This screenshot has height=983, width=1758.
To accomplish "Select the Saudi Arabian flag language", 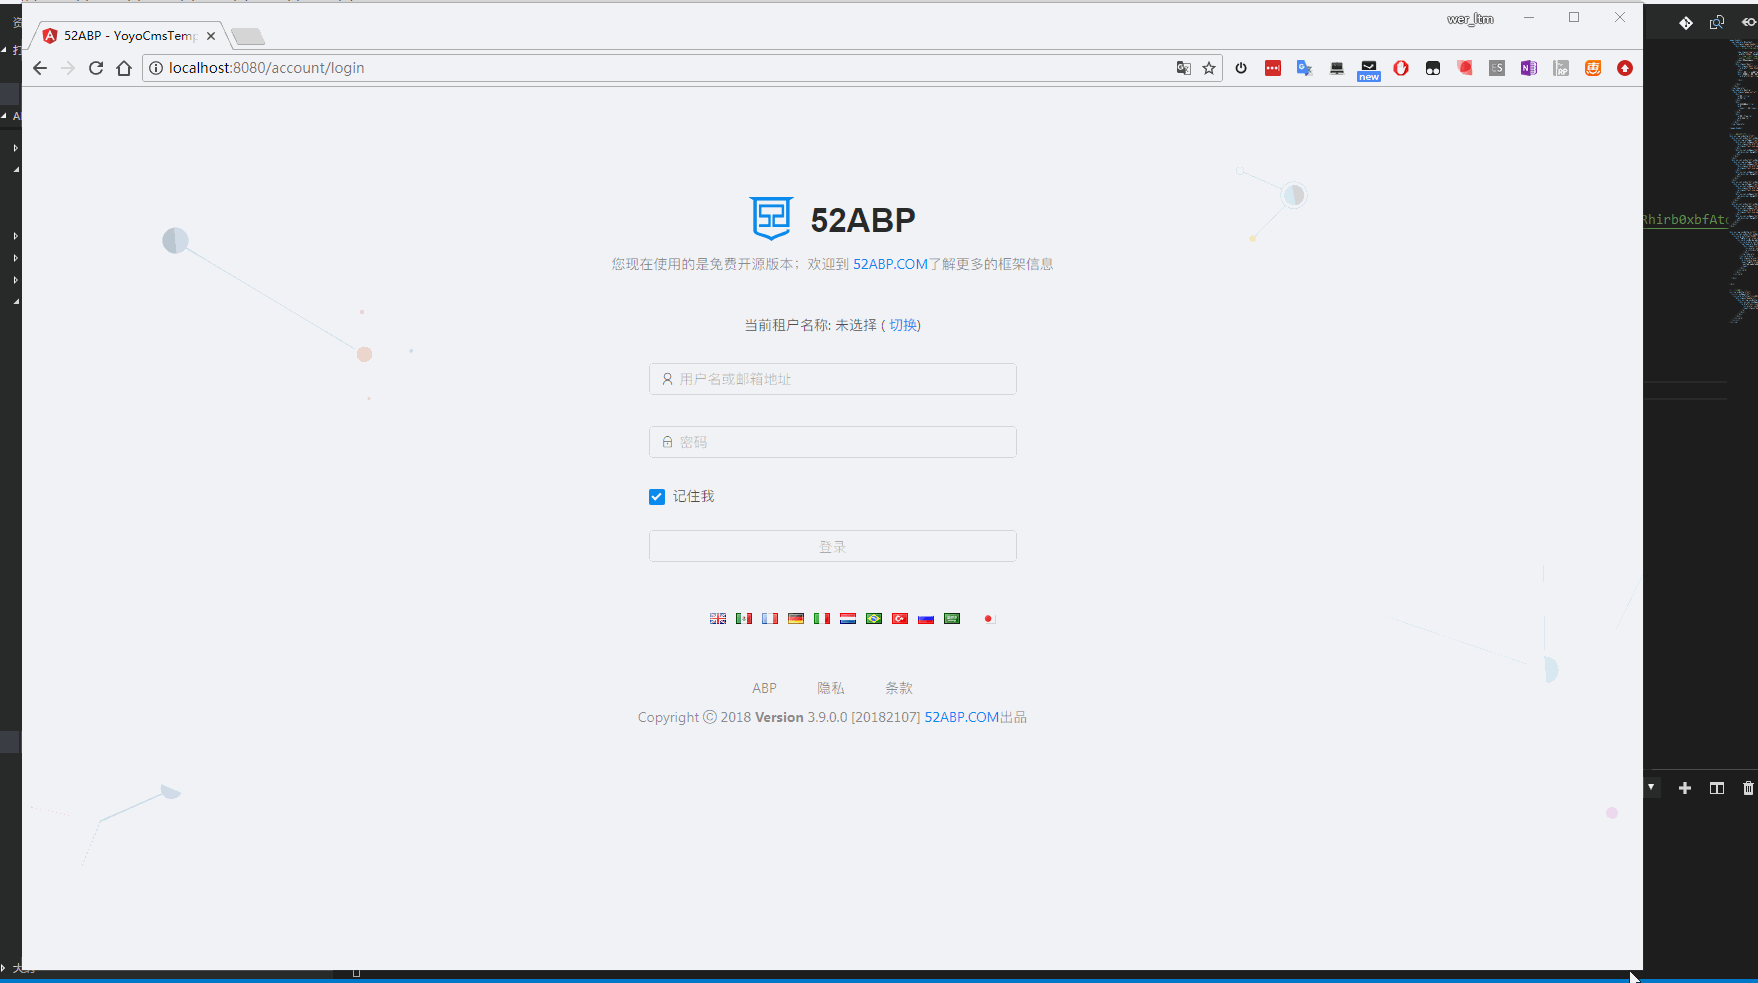I will (x=952, y=619).
